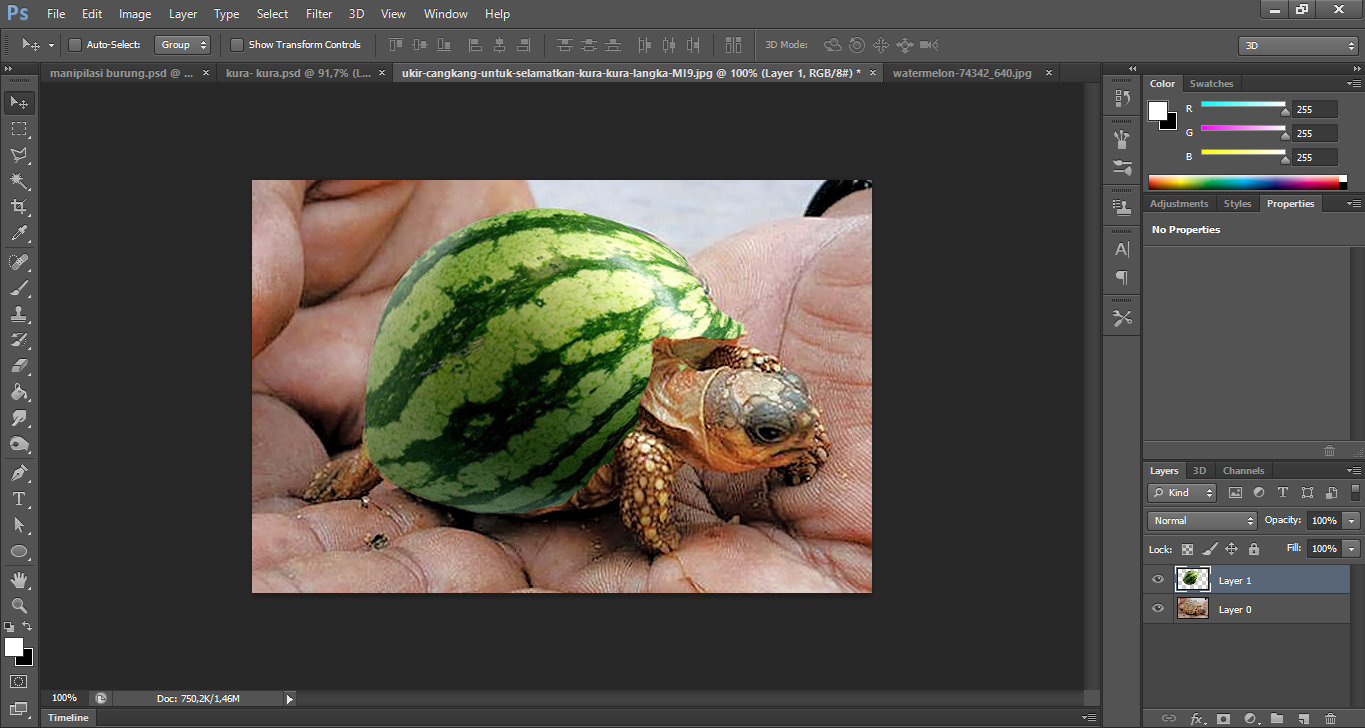Open the Normal blend mode dropdown
1365x728 pixels.
1201,520
